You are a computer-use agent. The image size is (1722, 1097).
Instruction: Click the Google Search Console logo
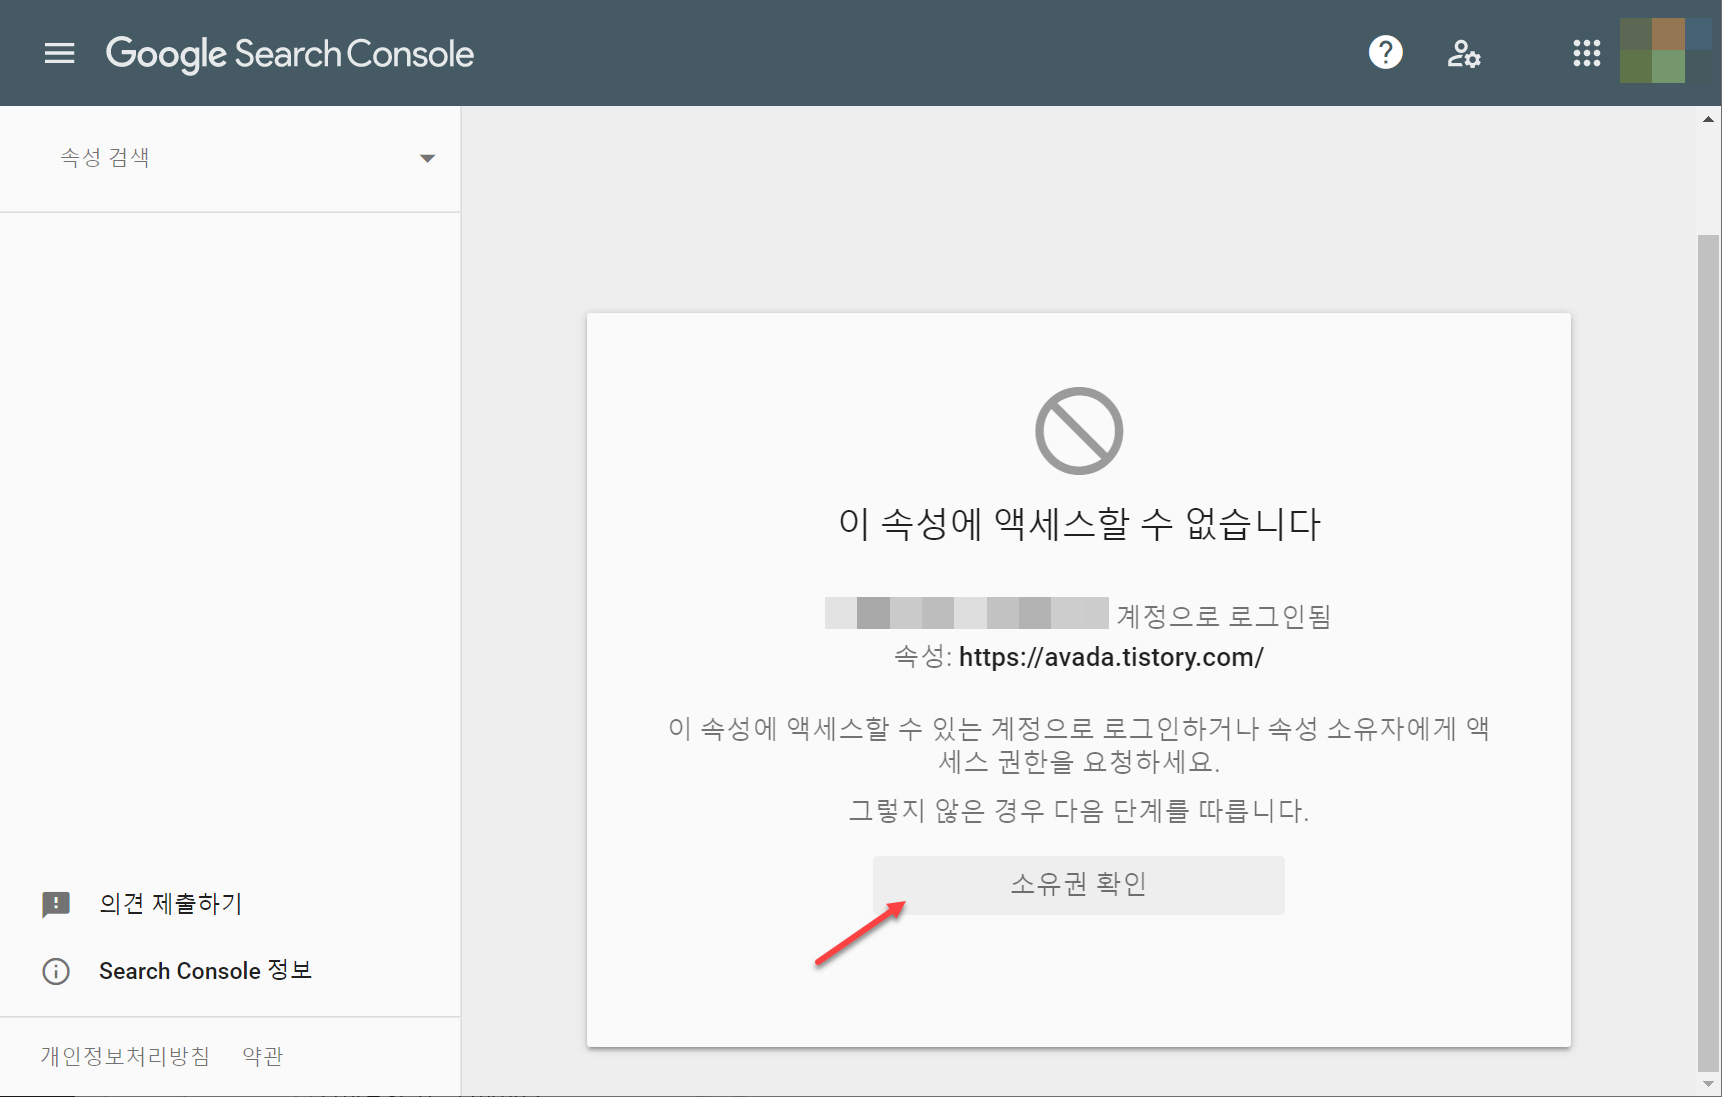tap(289, 53)
